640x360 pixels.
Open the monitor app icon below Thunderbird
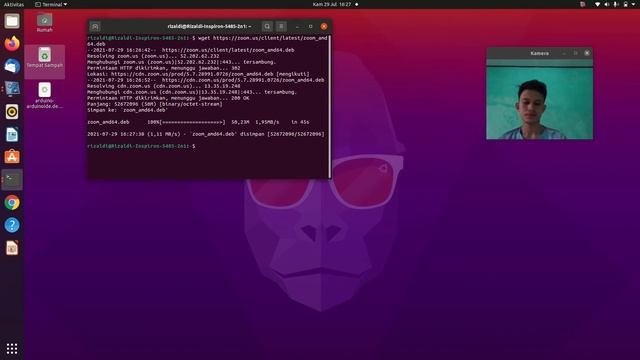(x=12, y=89)
